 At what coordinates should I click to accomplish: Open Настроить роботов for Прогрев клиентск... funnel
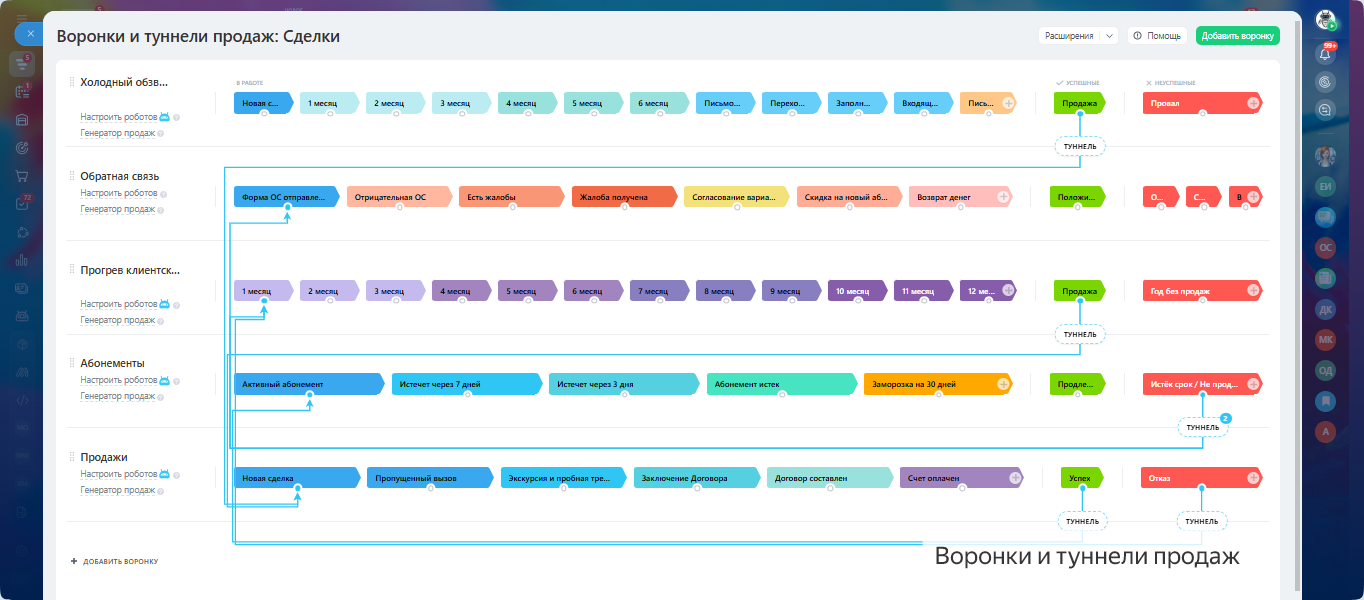(119, 304)
